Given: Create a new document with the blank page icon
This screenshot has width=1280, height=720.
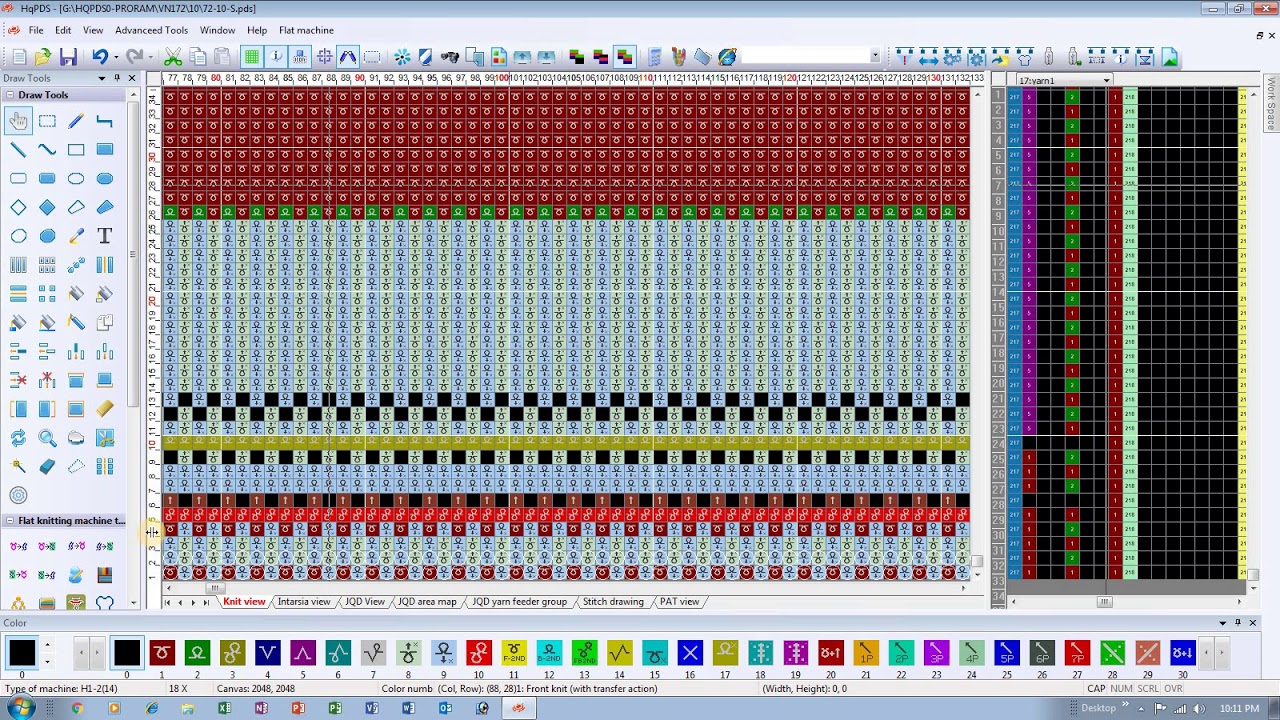Looking at the screenshot, I should (19, 57).
